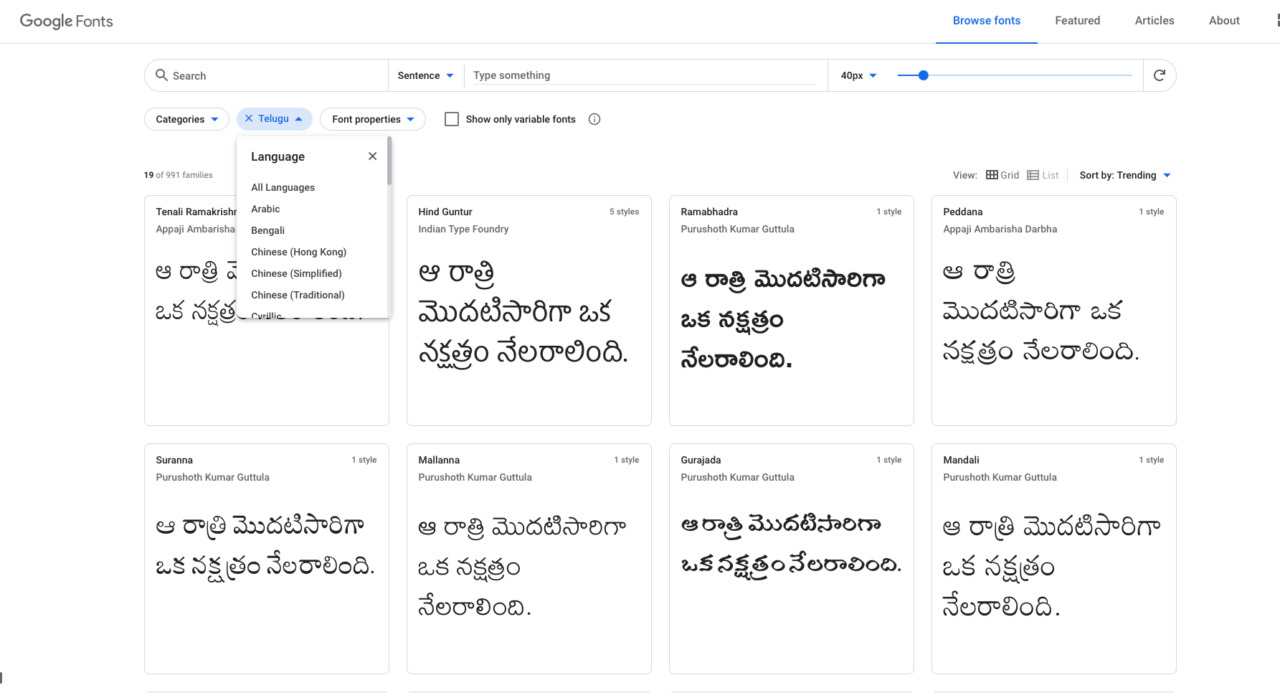Screen dimensions: 1280x693
Task: Reset preview settings with the refresh icon
Action: coord(1159,75)
